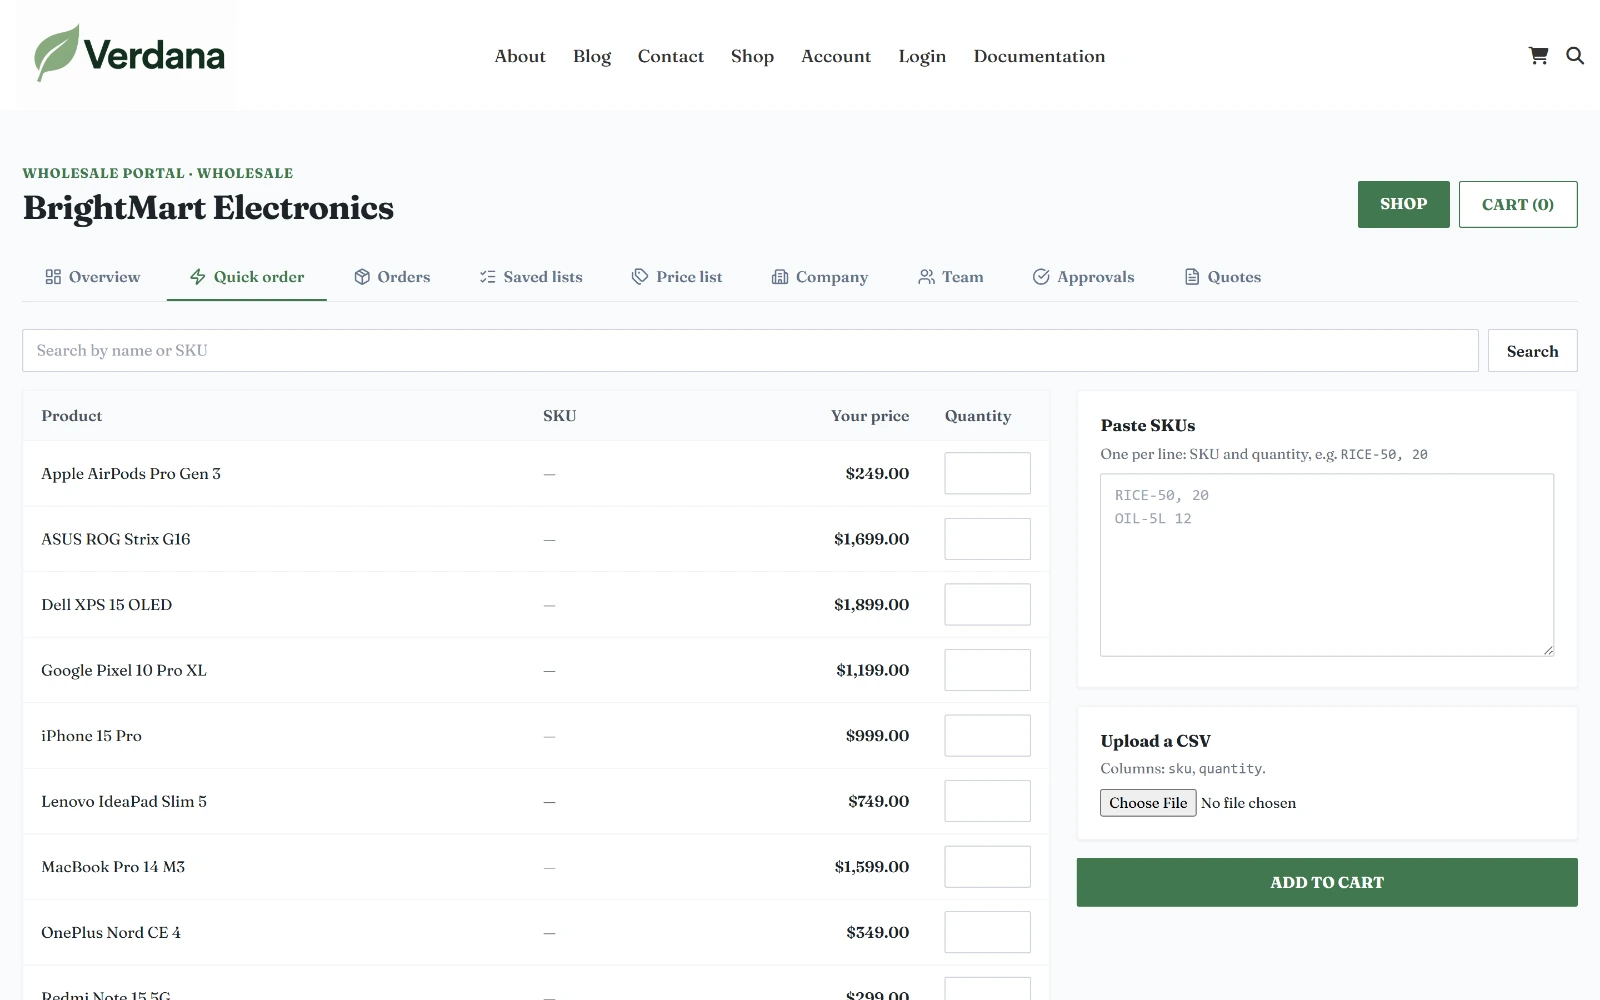The image size is (1600, 1000).
Task: Click the iPhone 15 Pro product name
Action: [x=91, y=736]
